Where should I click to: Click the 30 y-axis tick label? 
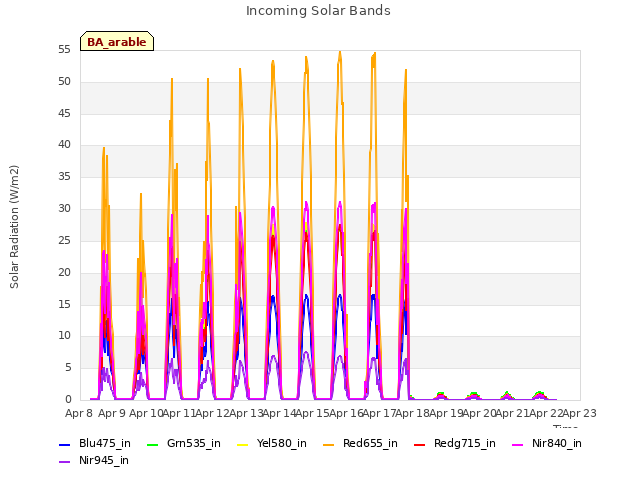point(64,209)
